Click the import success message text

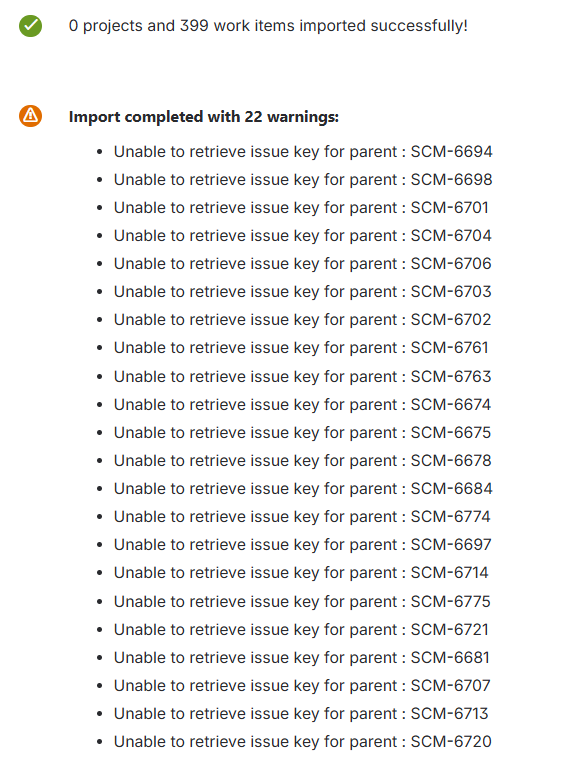click(268, 26)
